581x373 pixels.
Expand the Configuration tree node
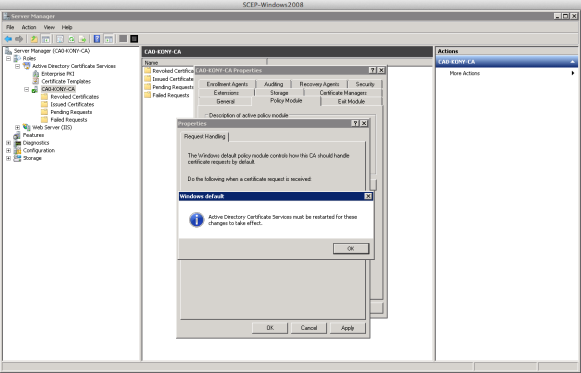point(8,150)
